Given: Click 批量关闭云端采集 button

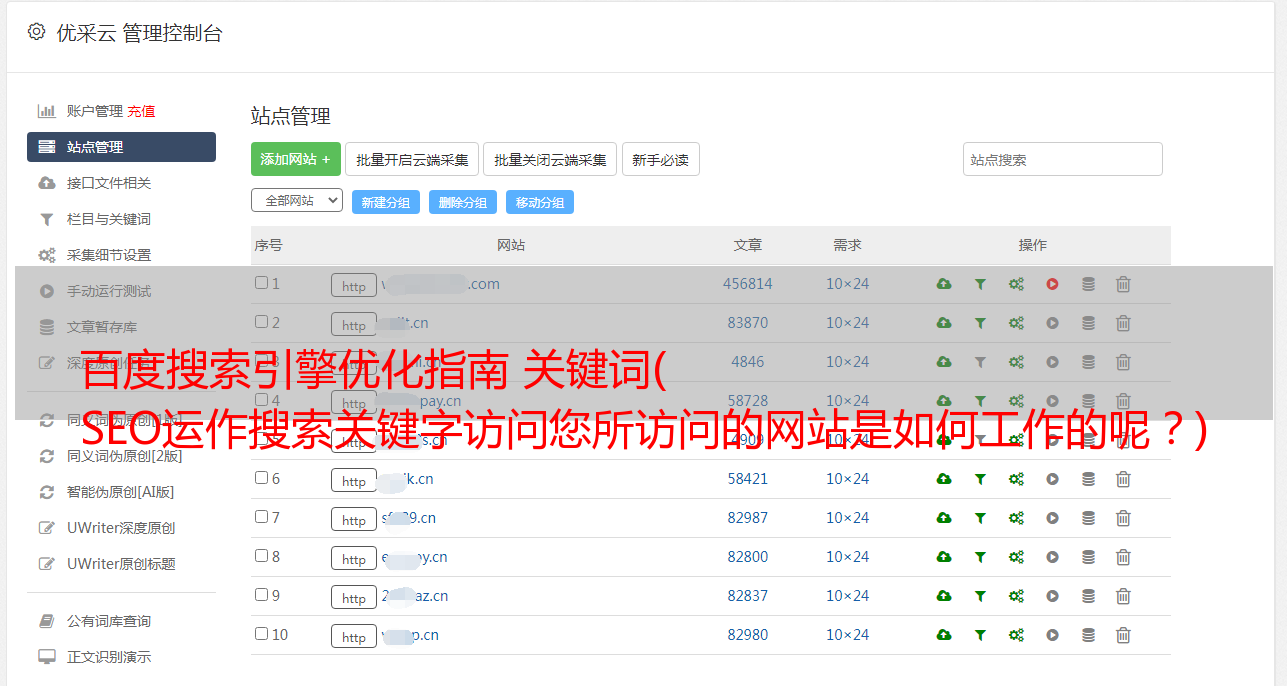Looking at the screenshot, I should [550, 159].
